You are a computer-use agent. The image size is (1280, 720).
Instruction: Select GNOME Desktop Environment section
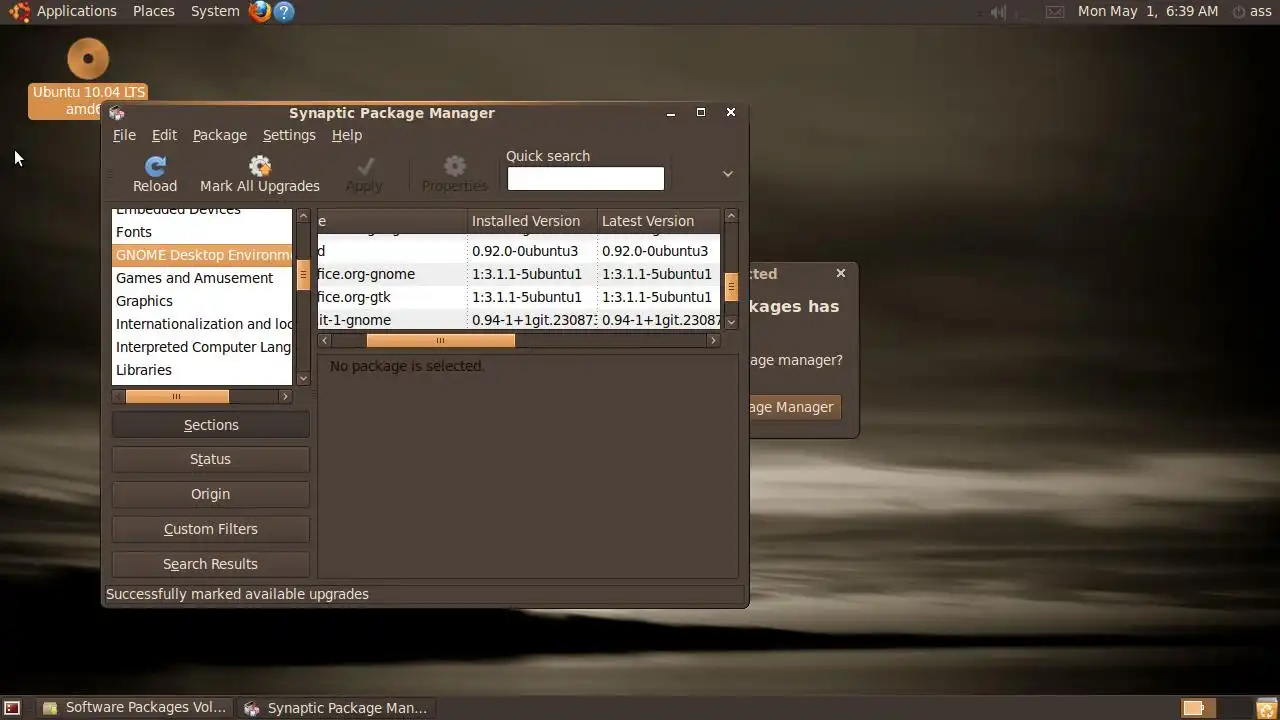[x=202, y=255]
